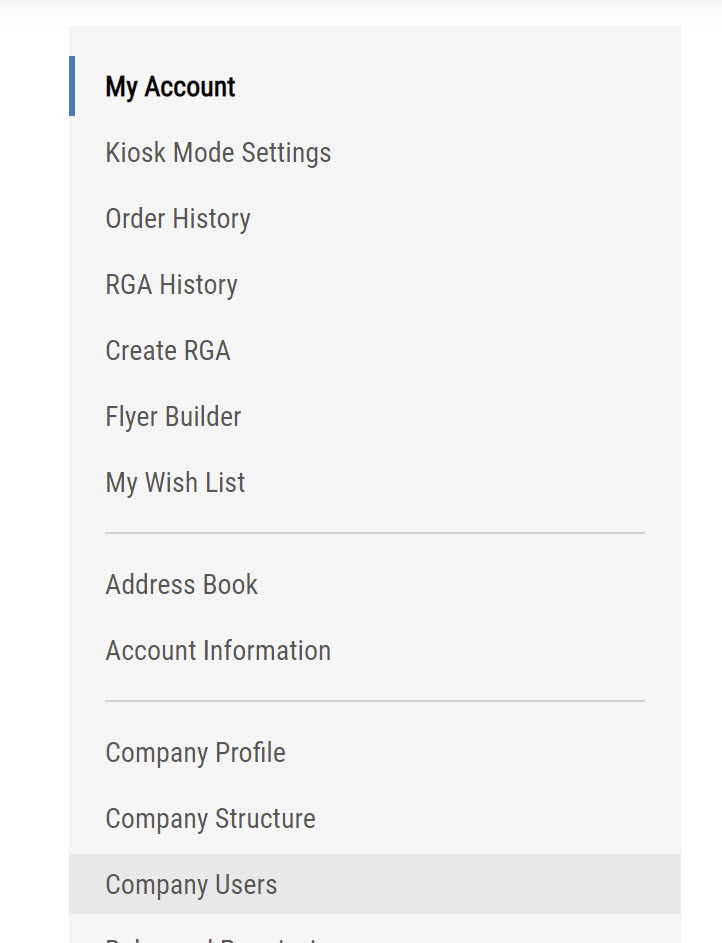Open Address Book under the divider

(181, 585)
